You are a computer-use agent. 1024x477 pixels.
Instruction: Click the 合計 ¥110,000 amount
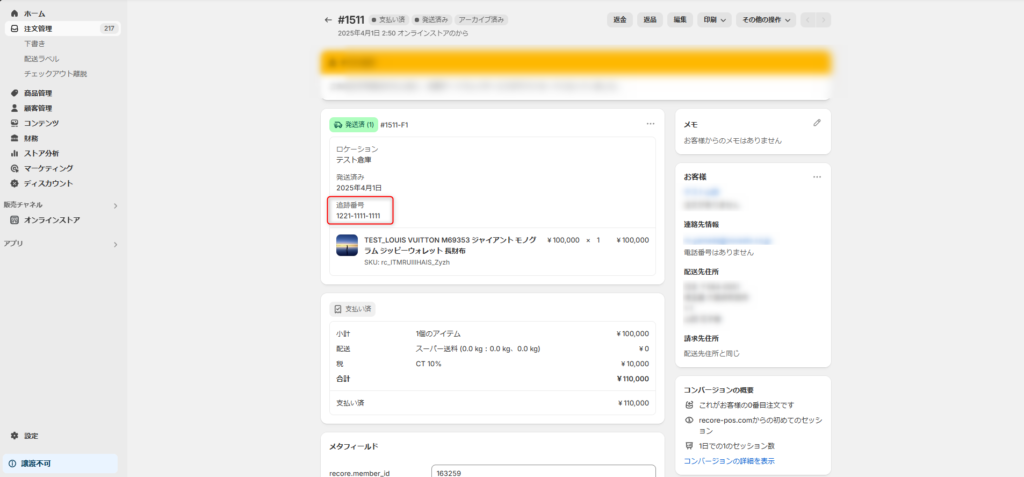coord(633,378)
